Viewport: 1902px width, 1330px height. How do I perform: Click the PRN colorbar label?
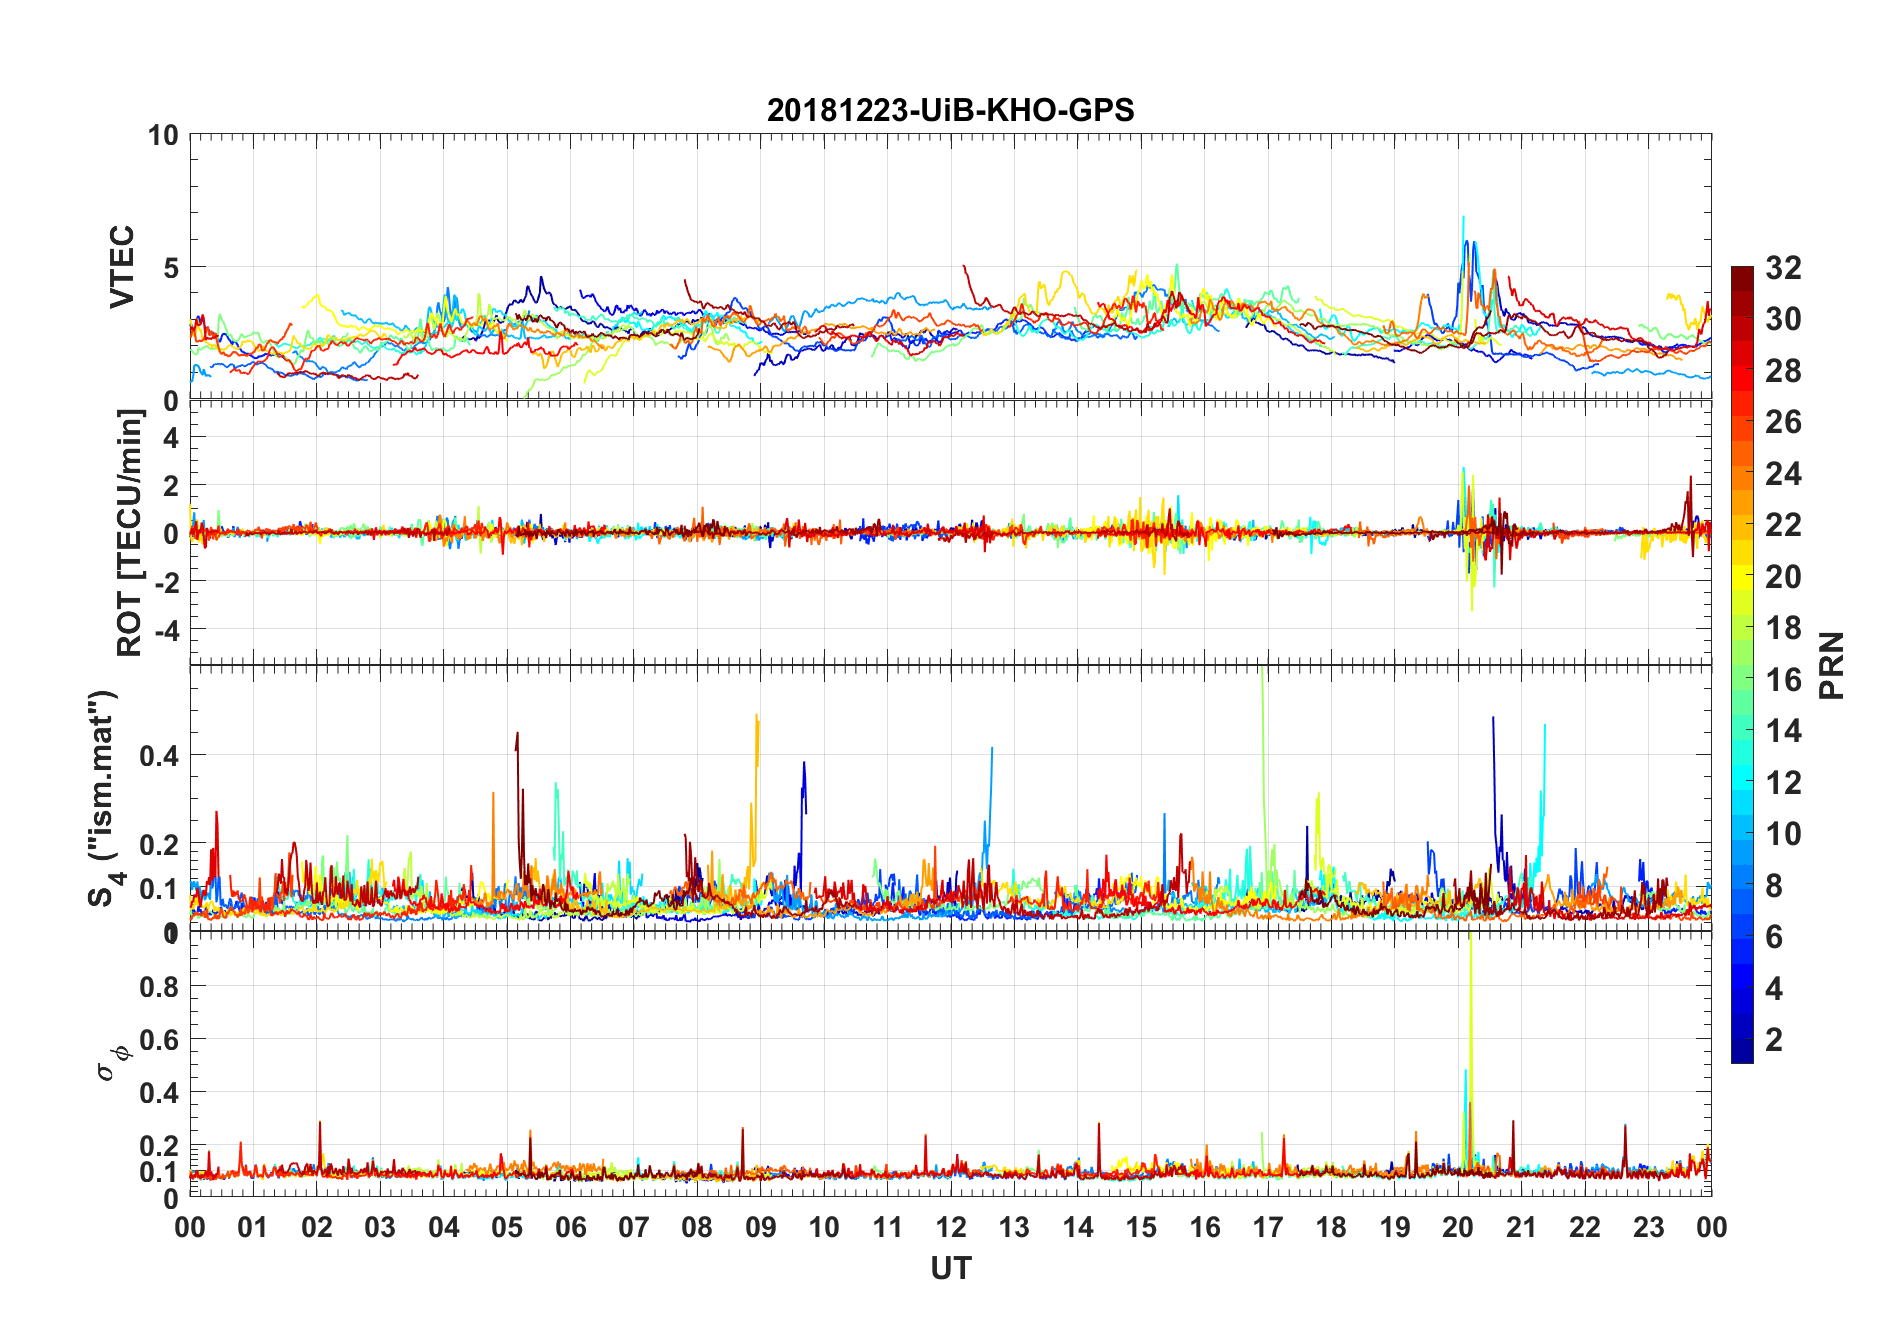click(x=1832, y=665)
